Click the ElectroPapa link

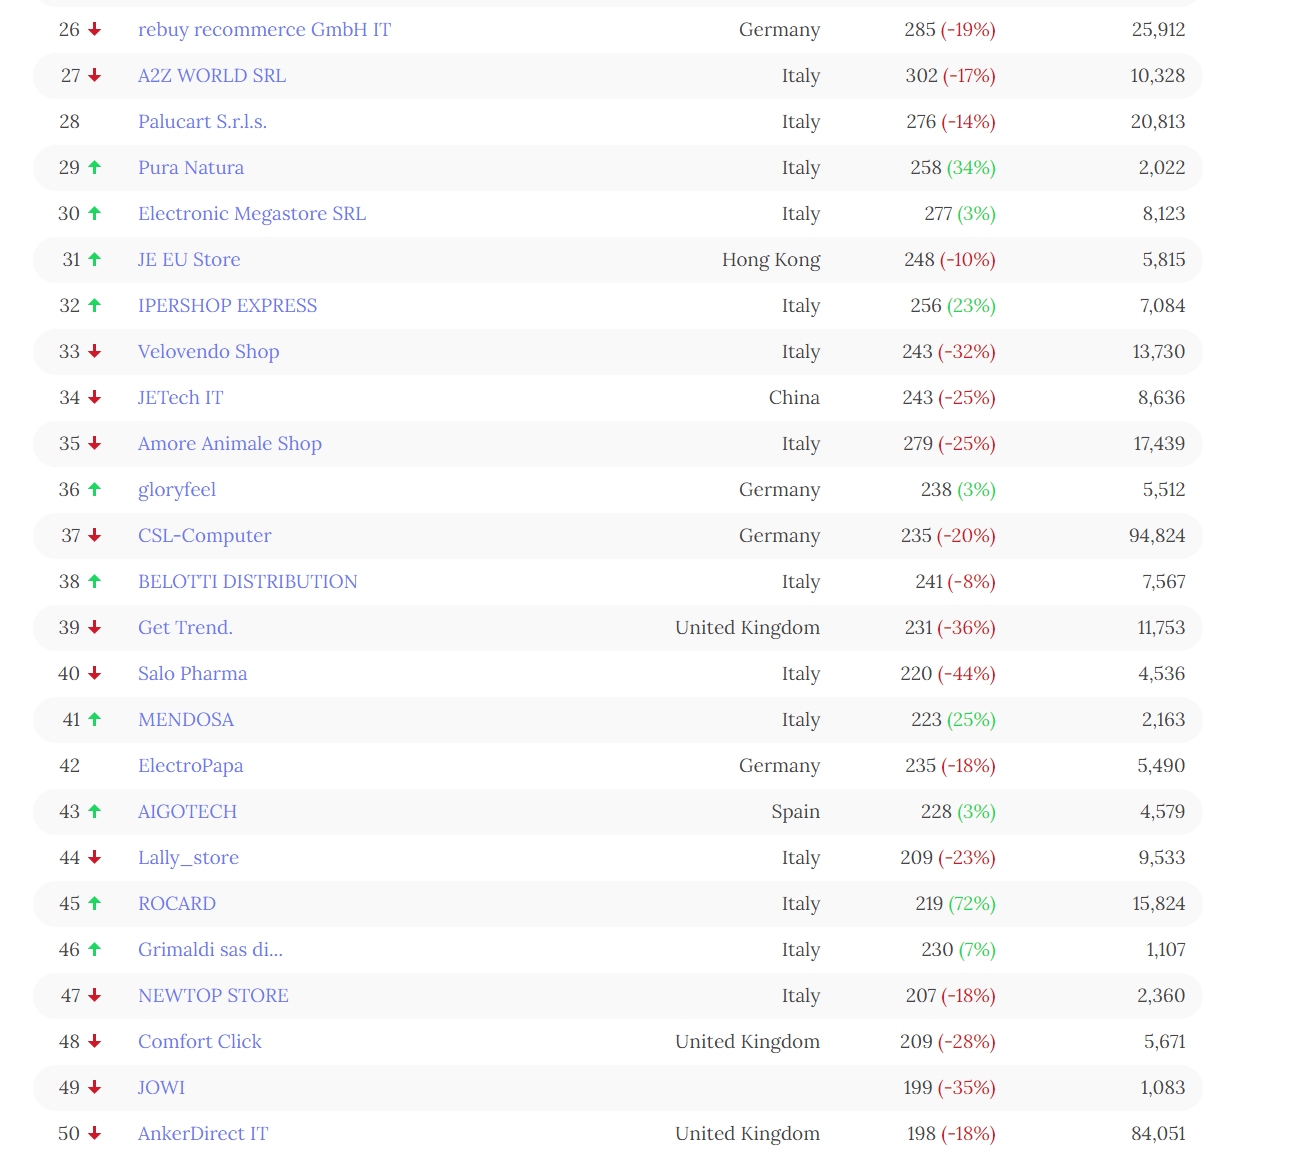[191, 765]
